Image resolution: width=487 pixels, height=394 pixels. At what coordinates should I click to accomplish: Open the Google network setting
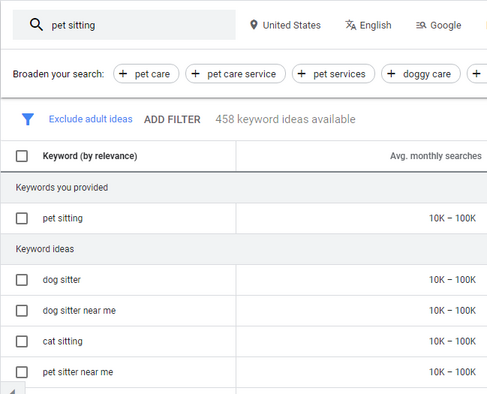click(439, 25)
